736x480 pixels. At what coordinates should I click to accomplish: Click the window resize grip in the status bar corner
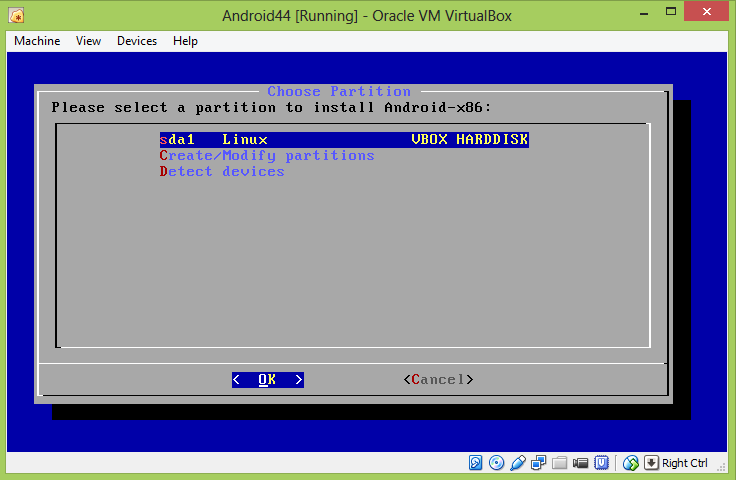(x=721, y=467)
